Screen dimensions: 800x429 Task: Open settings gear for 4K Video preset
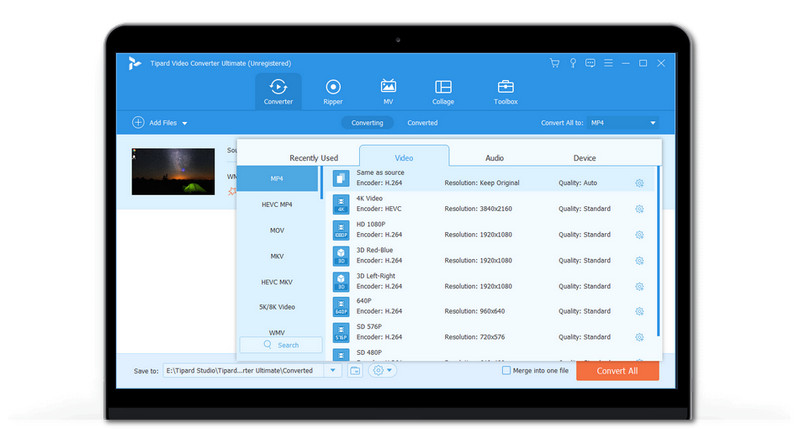[x=639, y=209]
